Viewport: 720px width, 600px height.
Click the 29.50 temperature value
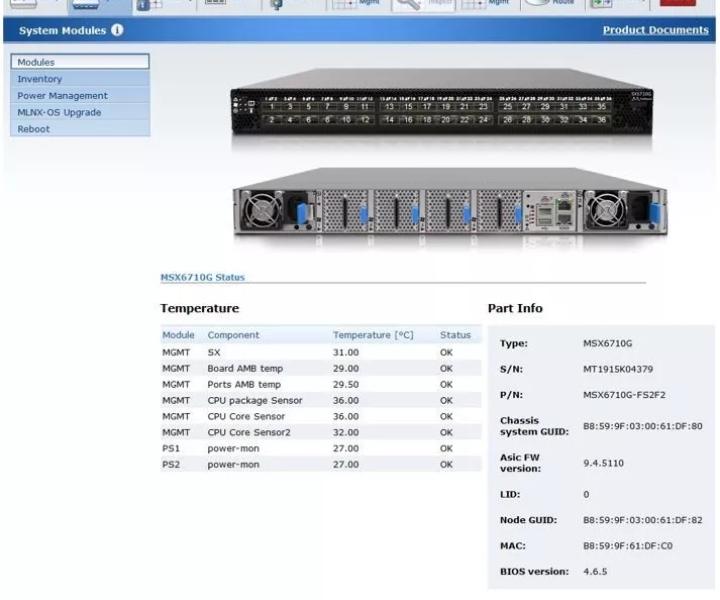point(346,385)
